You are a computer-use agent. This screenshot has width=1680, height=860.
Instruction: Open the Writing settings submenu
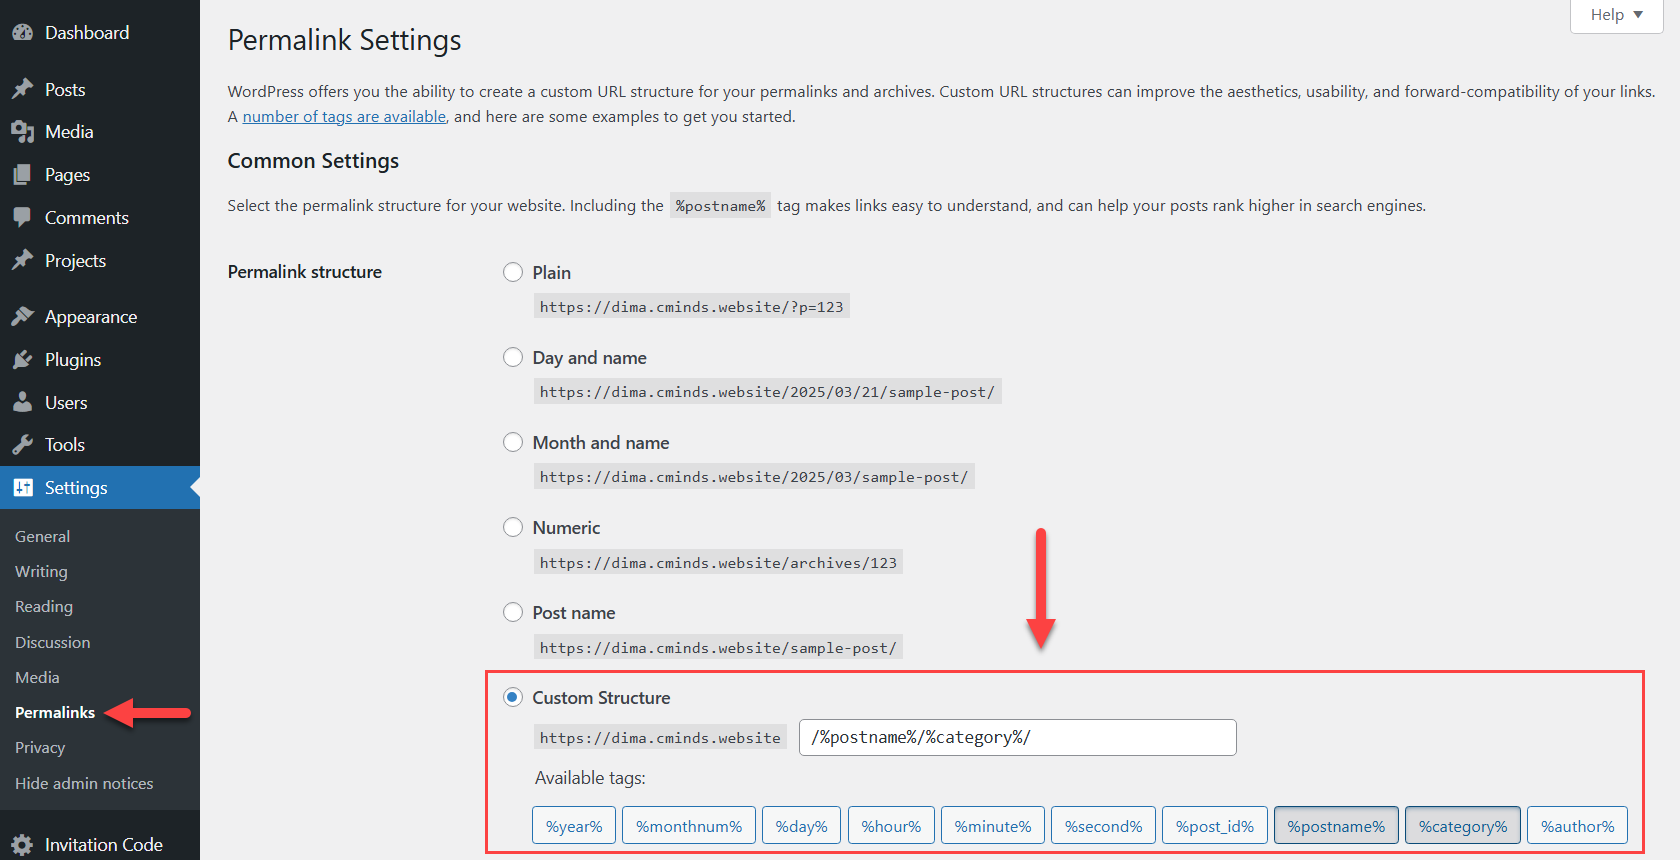click(x=41, y=572)
